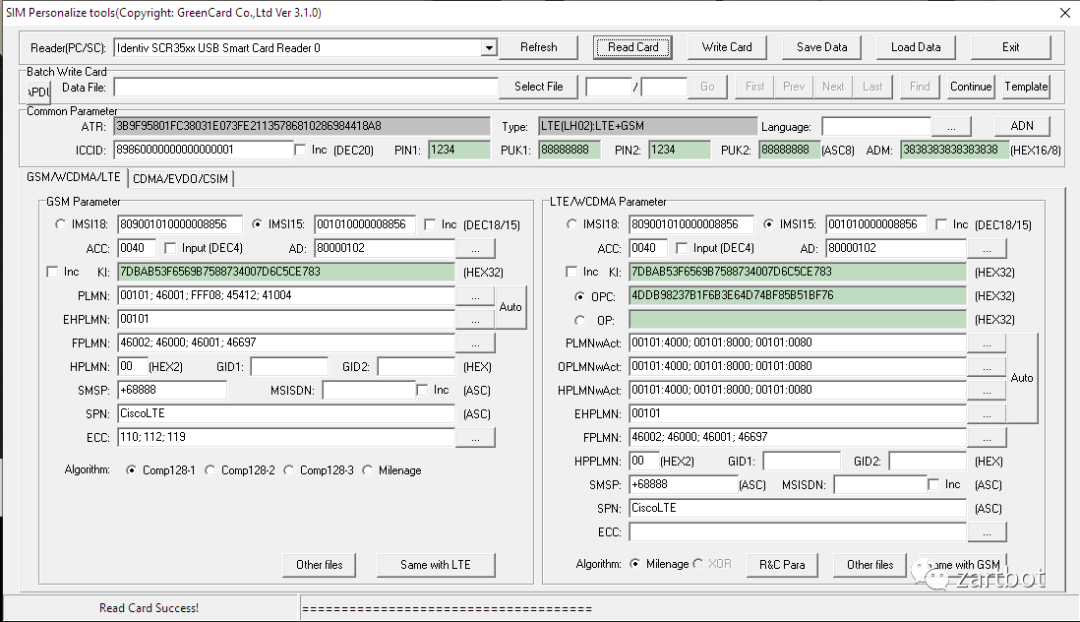Image resolution: width=1080 pixels, height=622 pixels.
Task: Select the IMSI18 radio button in GSM Parameter
Action: (x=61, y=225)
